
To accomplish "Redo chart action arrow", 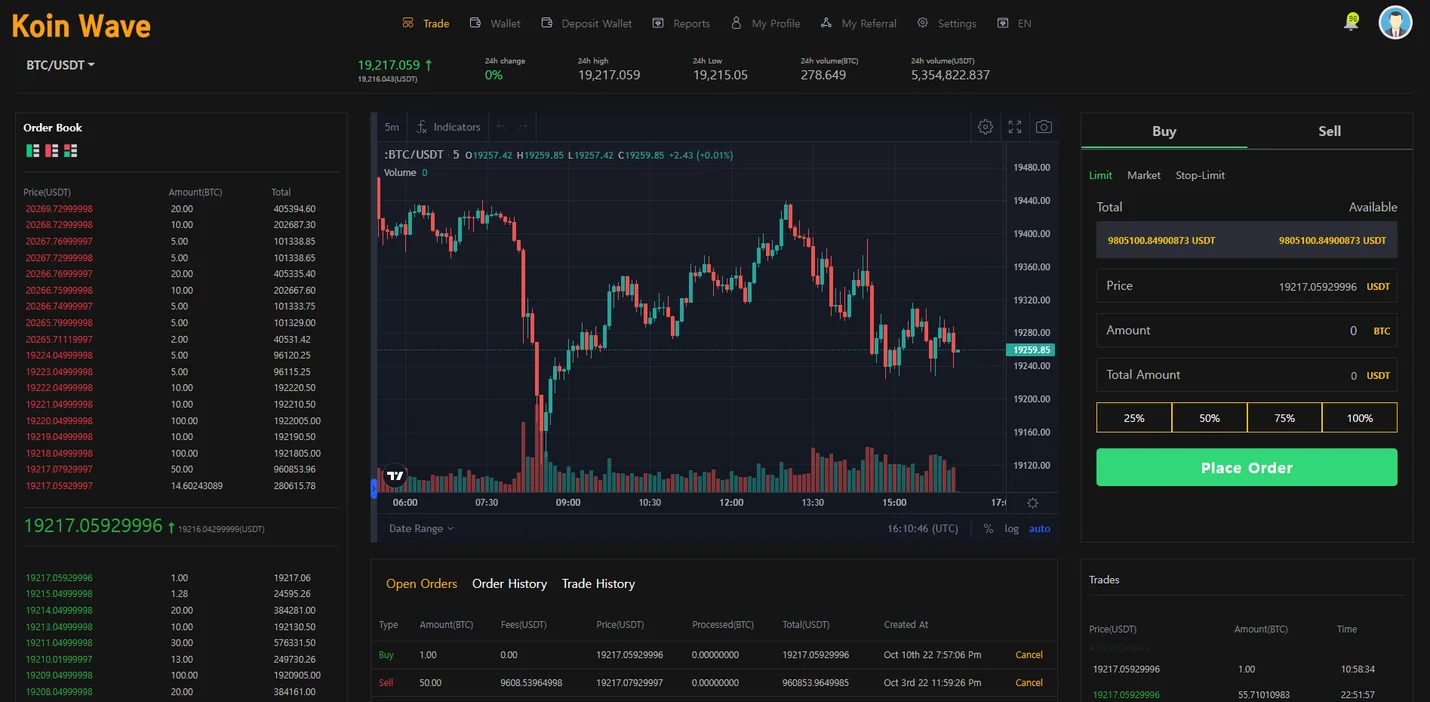I will [x=522, y=127].
